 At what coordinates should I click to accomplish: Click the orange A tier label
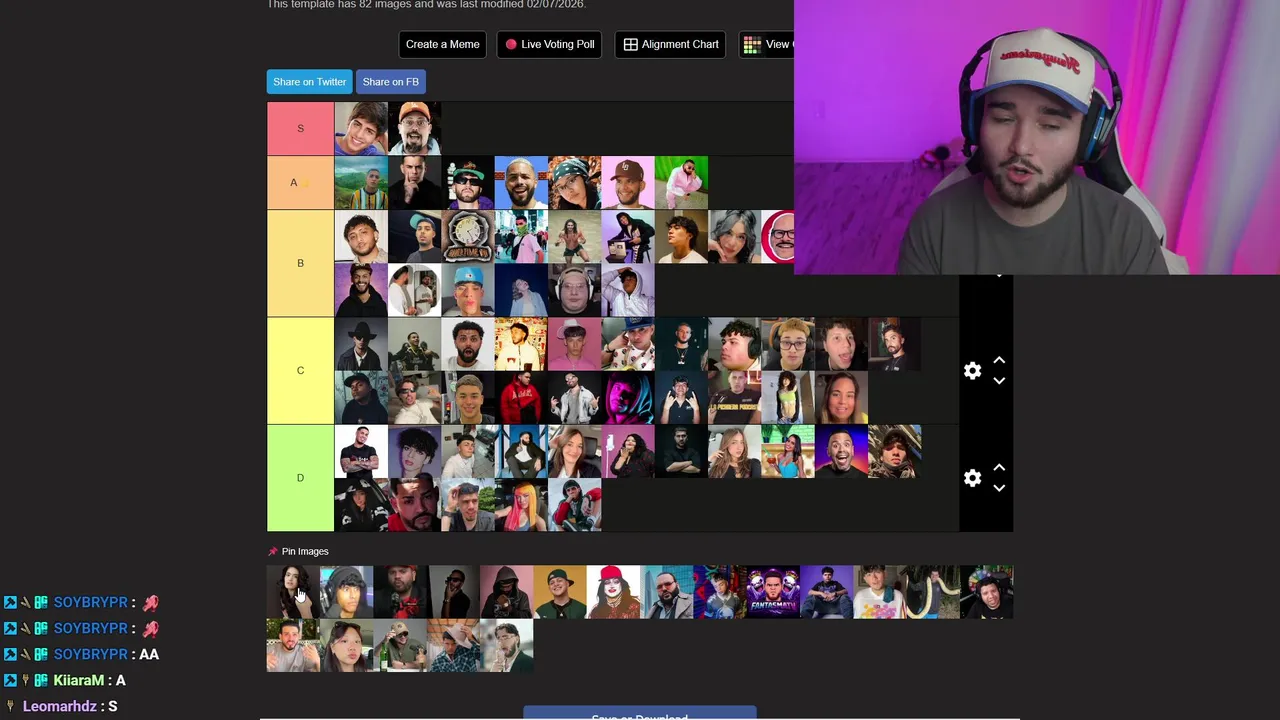pos(300,182)
